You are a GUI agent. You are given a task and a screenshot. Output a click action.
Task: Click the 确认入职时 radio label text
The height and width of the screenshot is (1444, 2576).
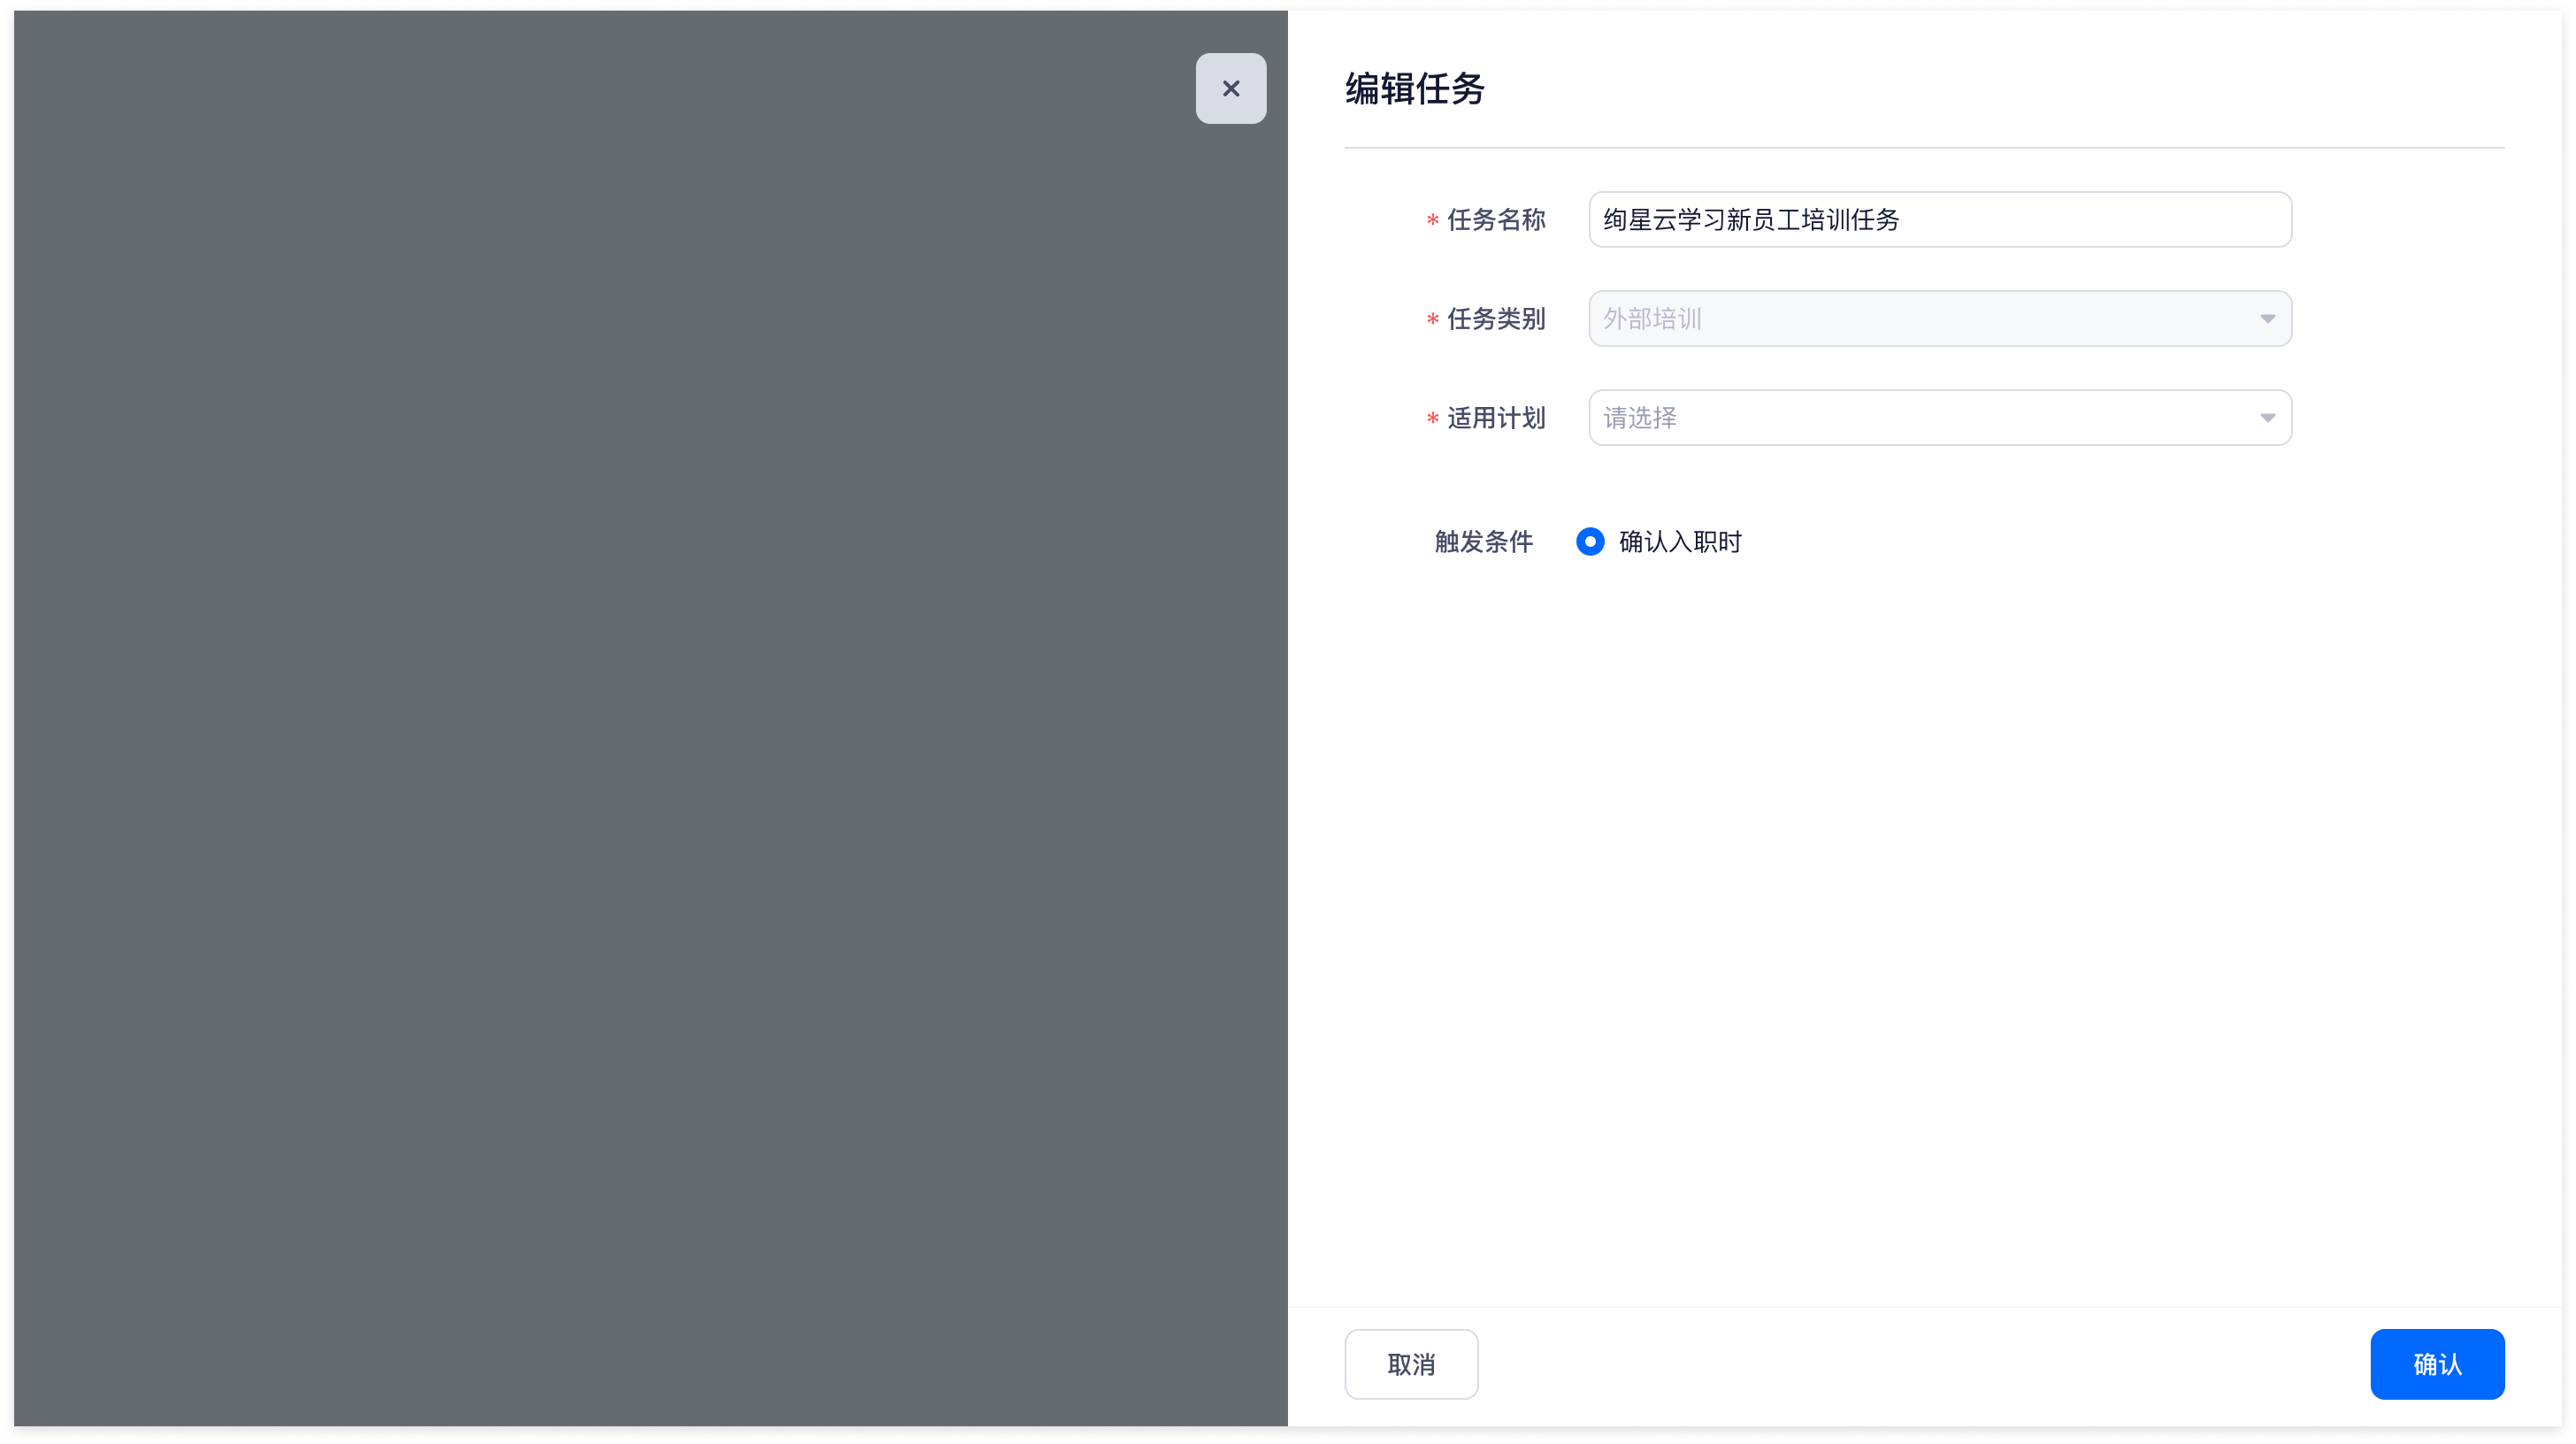click(x=1680, y=542)
